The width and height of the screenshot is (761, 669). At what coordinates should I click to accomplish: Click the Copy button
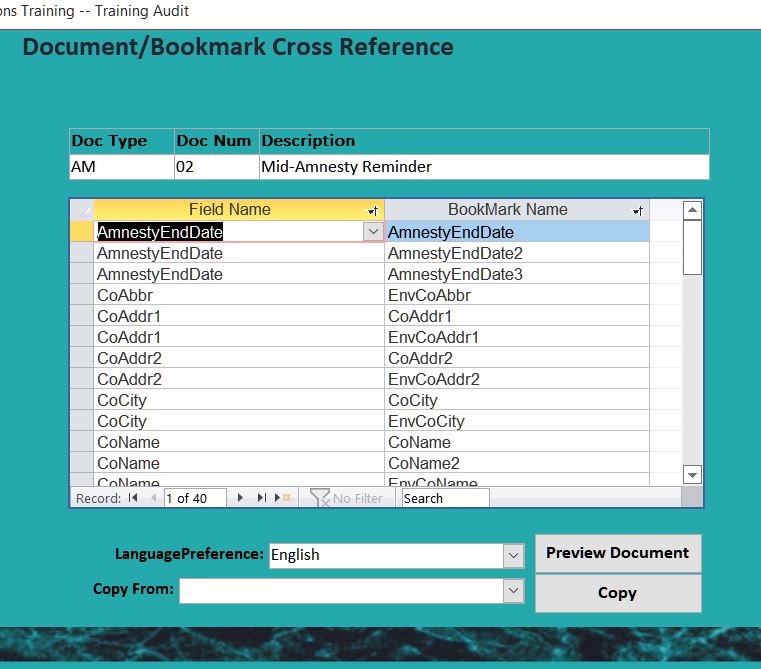pyautogui.click(x=618, y=593)
